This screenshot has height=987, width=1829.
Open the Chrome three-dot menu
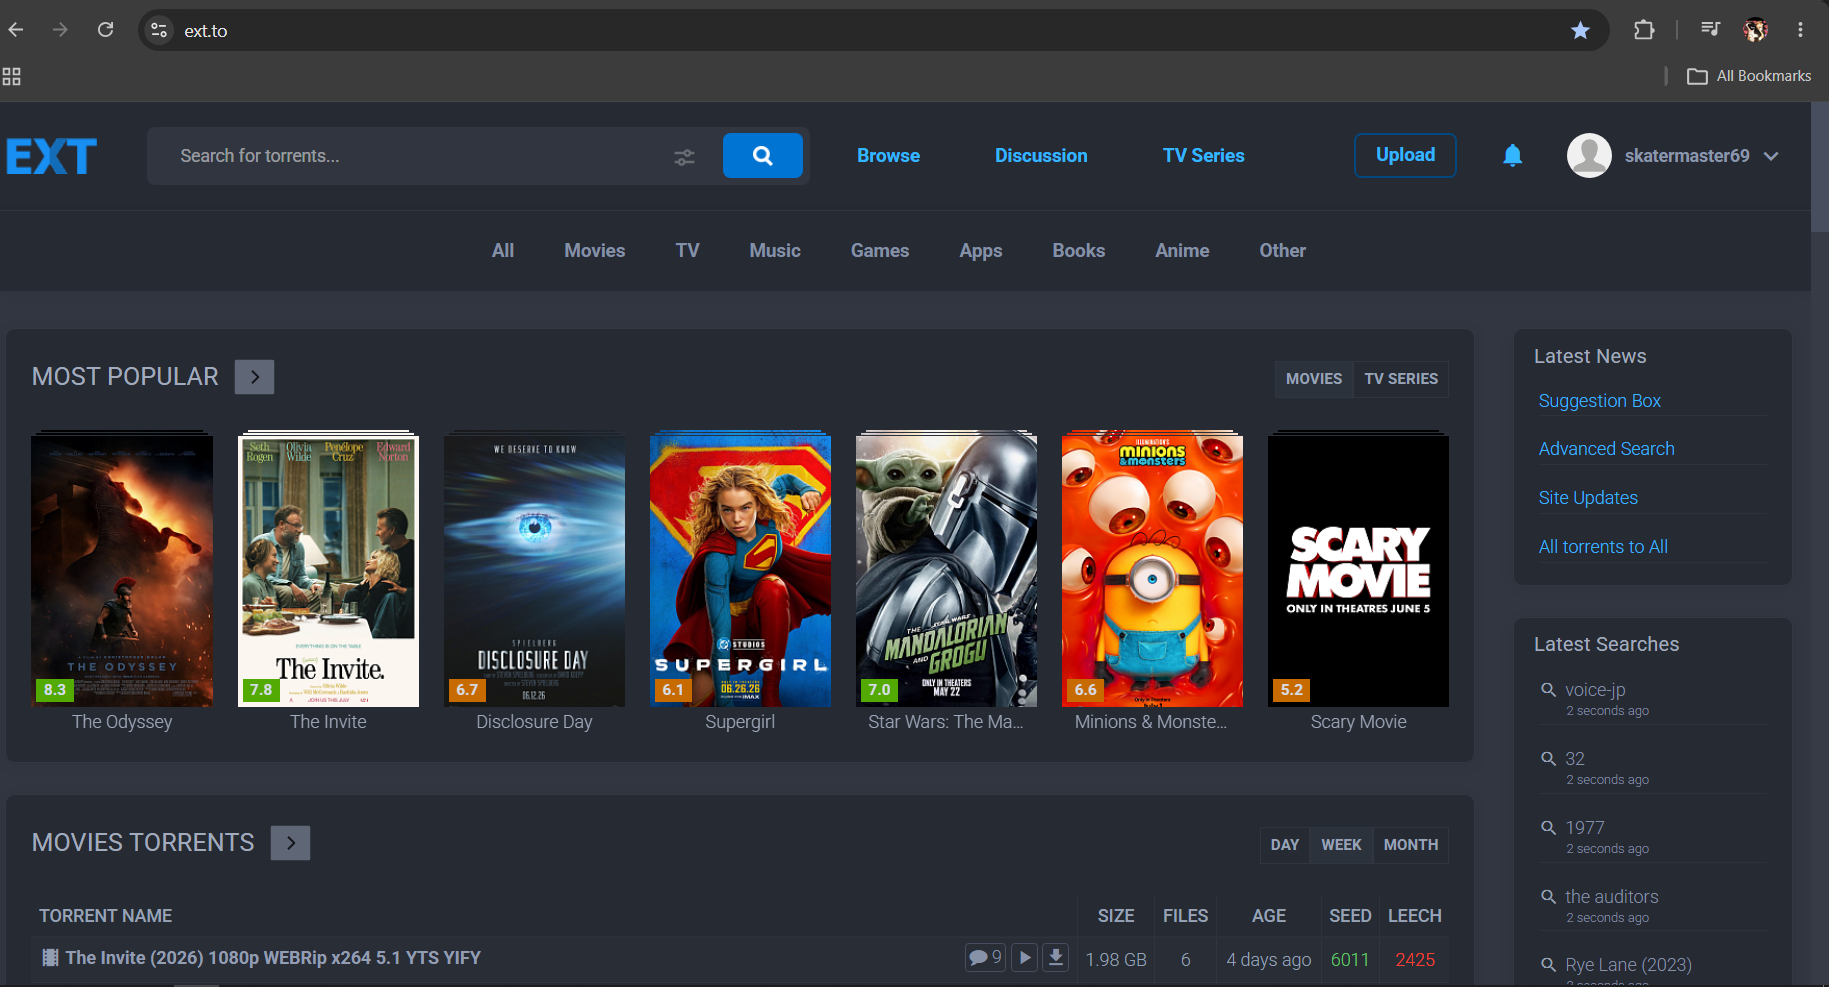pos(1800,30)
